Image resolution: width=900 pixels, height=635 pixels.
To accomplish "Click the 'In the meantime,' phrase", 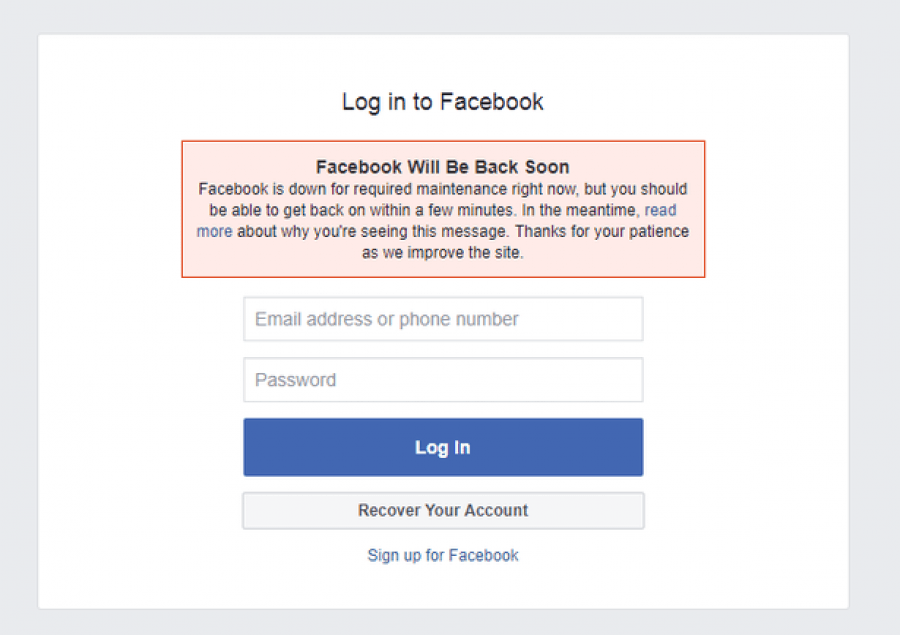I will point(581,210).
